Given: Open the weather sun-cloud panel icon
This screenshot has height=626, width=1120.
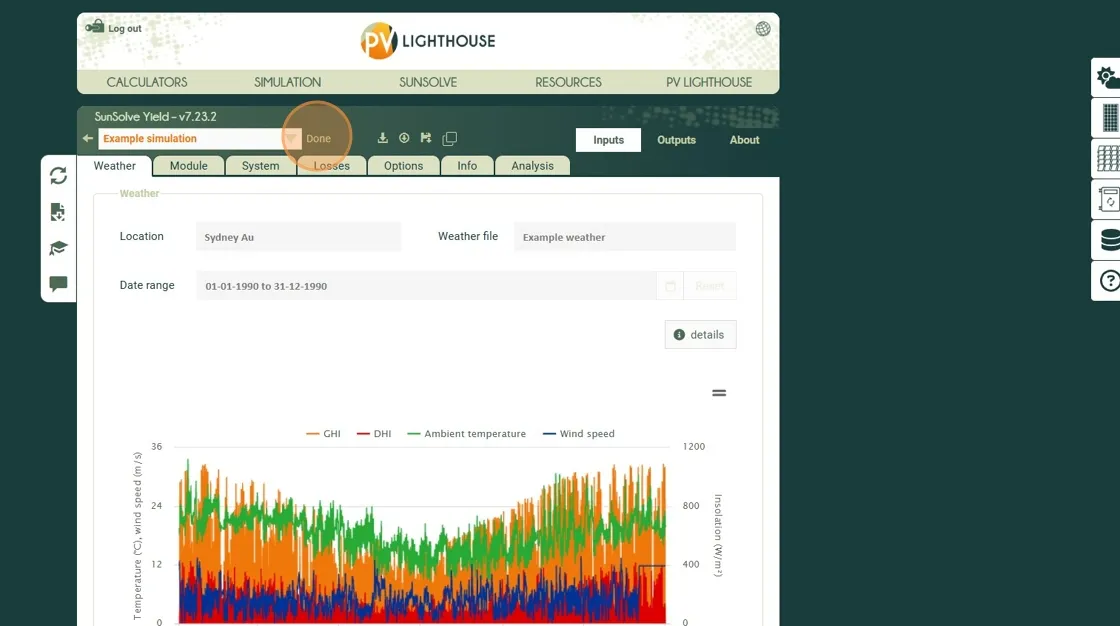Looking at the screenshot, I should click(1108, 78).
